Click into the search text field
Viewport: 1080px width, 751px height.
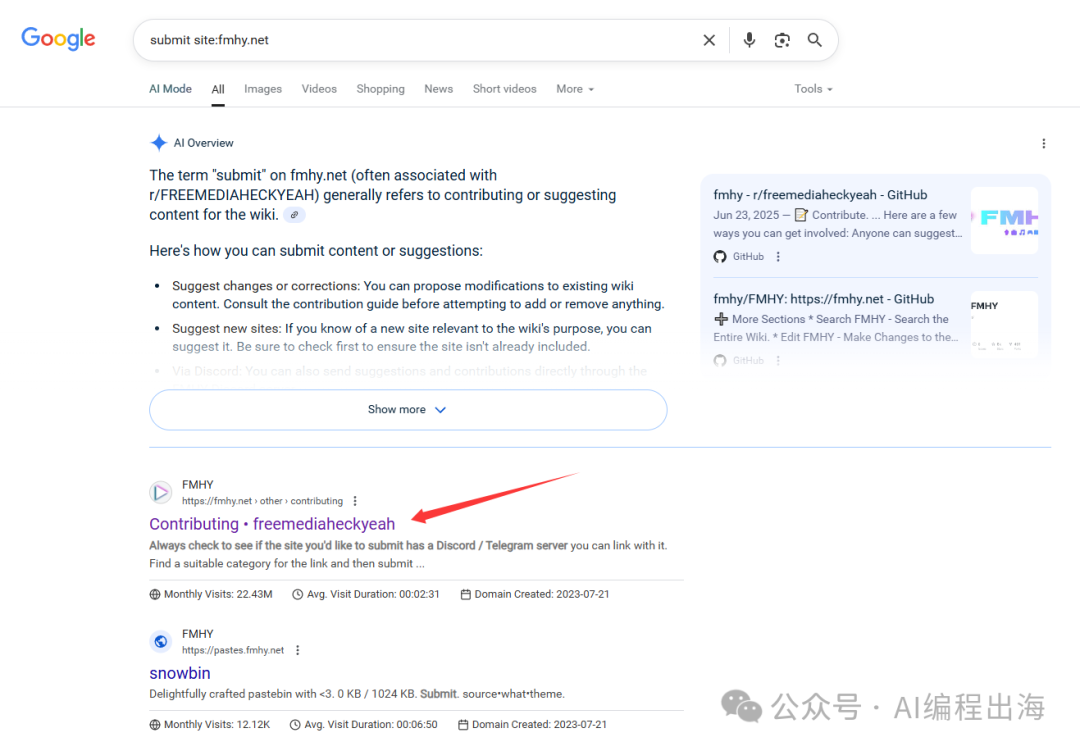[420, 40]
